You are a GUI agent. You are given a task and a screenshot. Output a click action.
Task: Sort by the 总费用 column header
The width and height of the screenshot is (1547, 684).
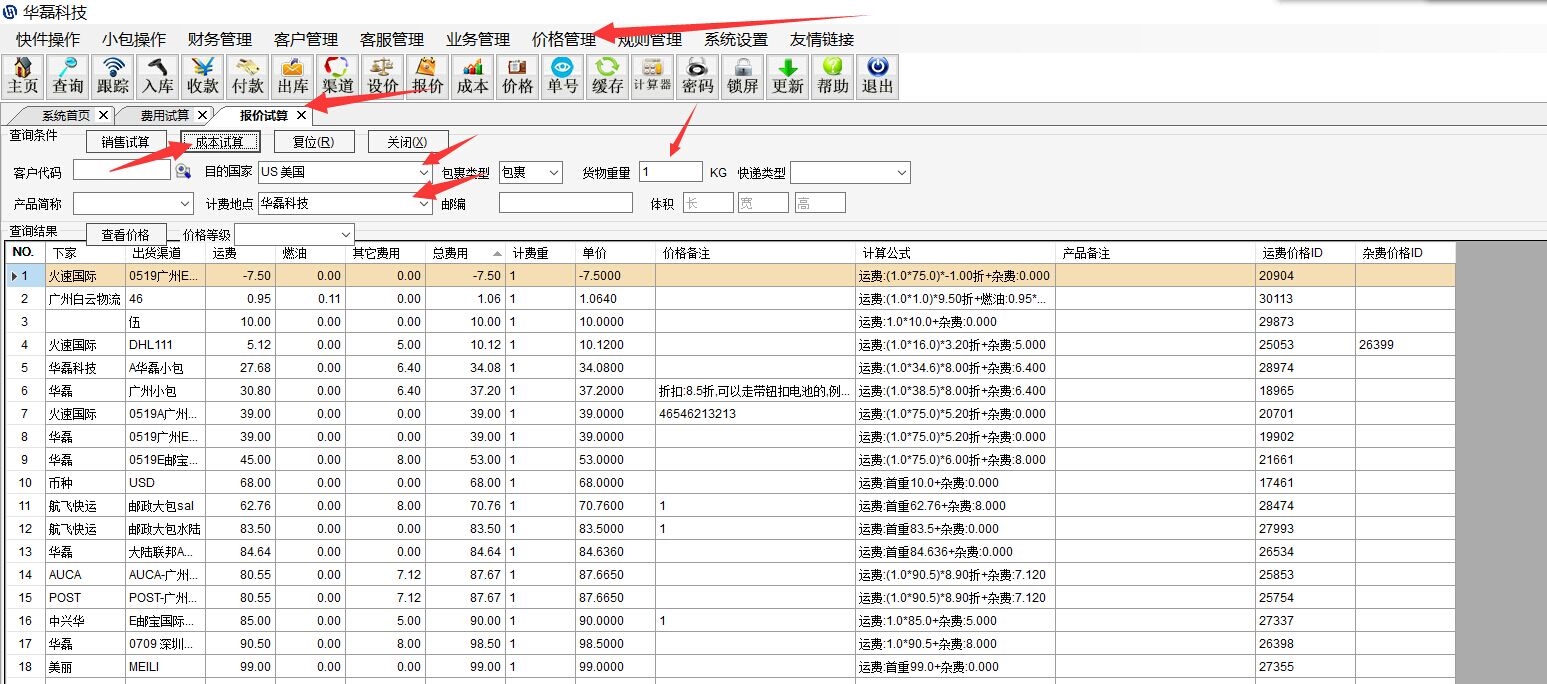(x=464, y=254)
